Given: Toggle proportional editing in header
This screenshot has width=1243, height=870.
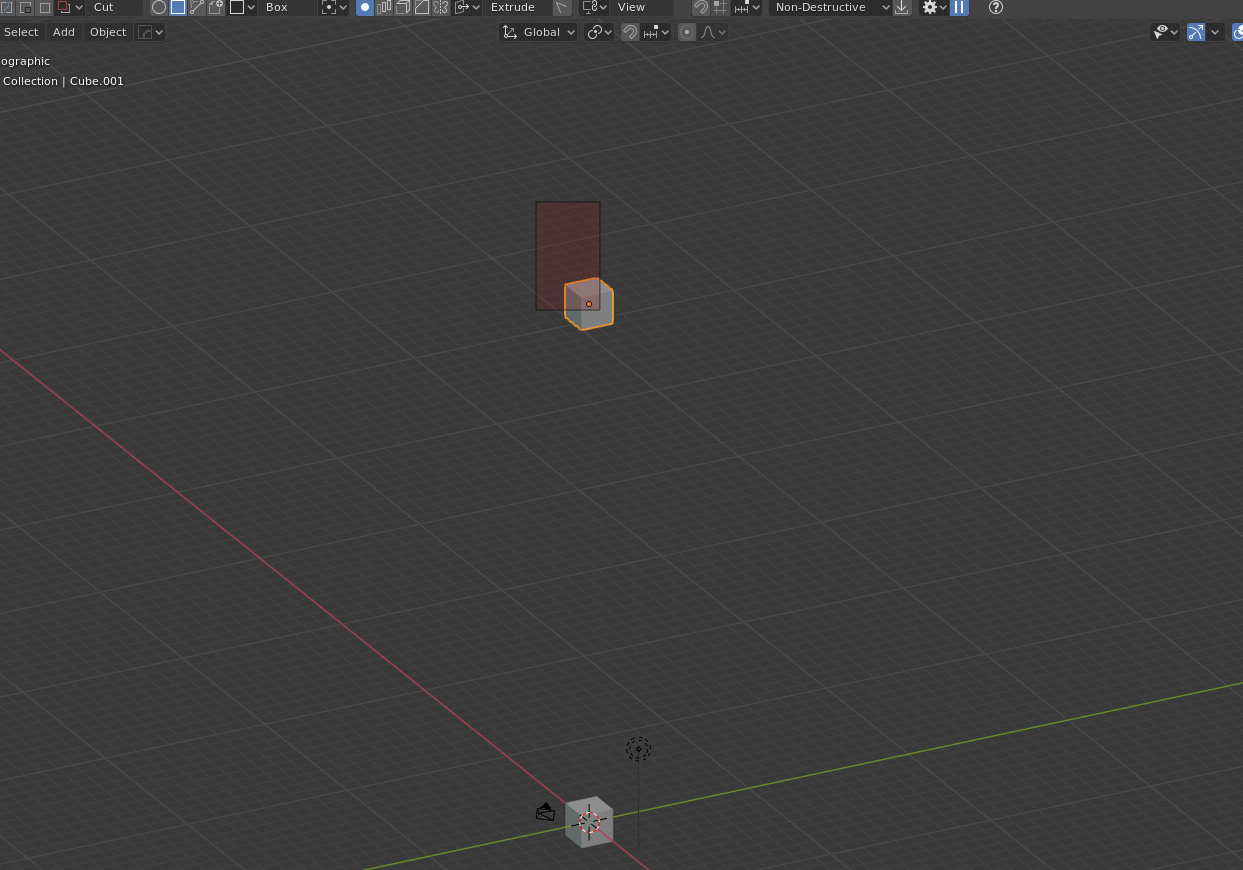Looking at the screenshot, I should click(x=687, y=32).
